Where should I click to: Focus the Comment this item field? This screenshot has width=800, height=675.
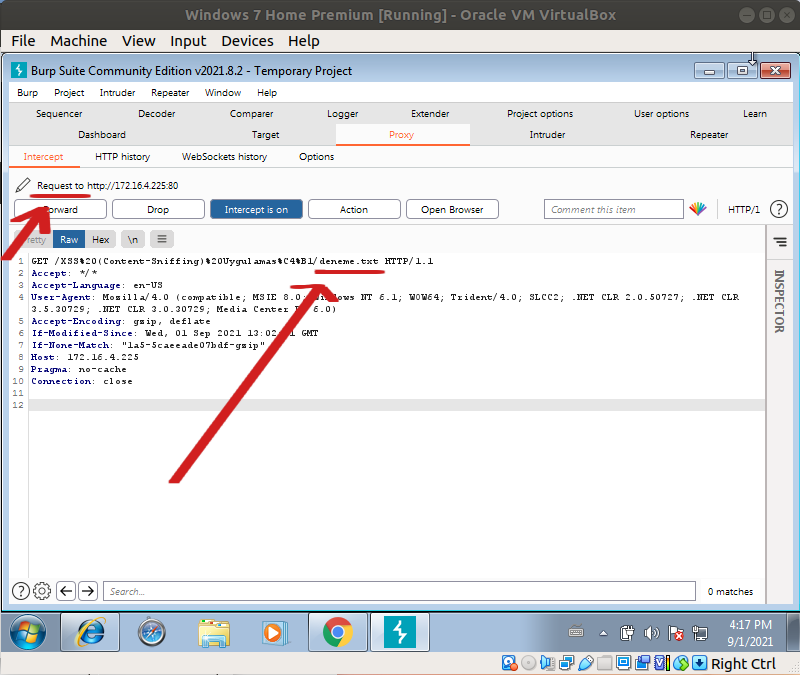coord(614,209)
